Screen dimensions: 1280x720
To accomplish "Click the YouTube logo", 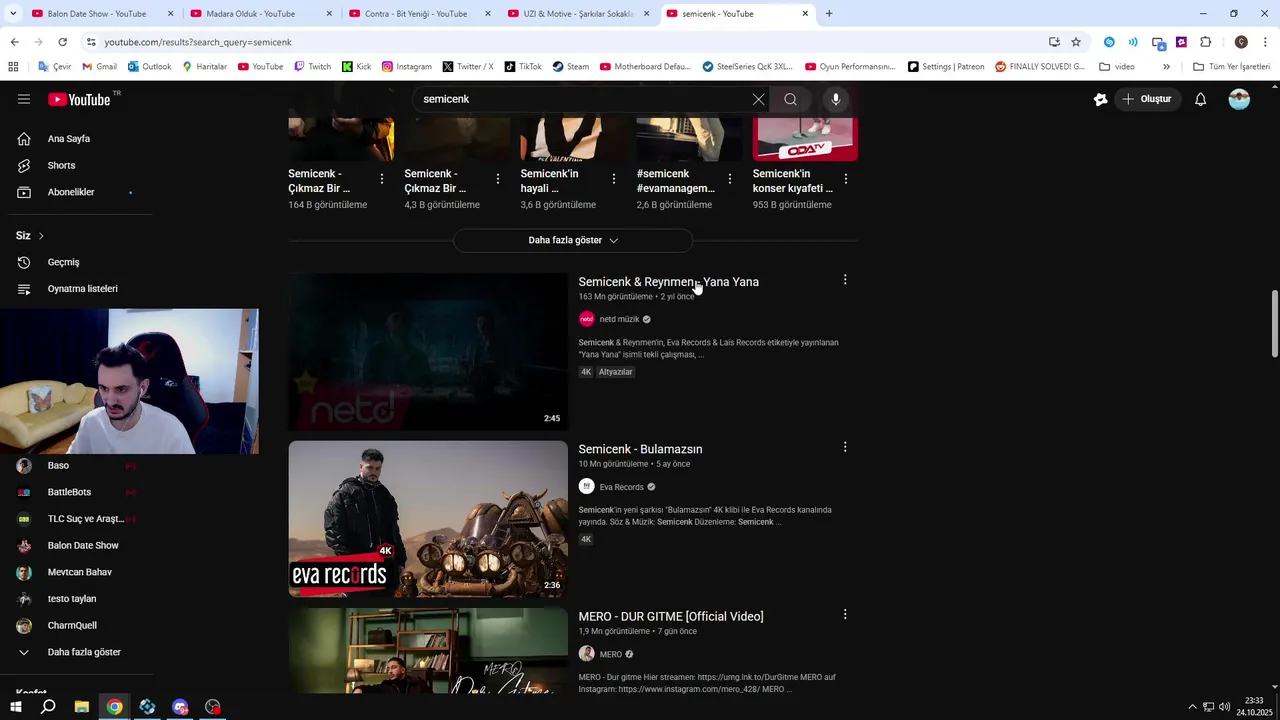I will pos(79,99).
